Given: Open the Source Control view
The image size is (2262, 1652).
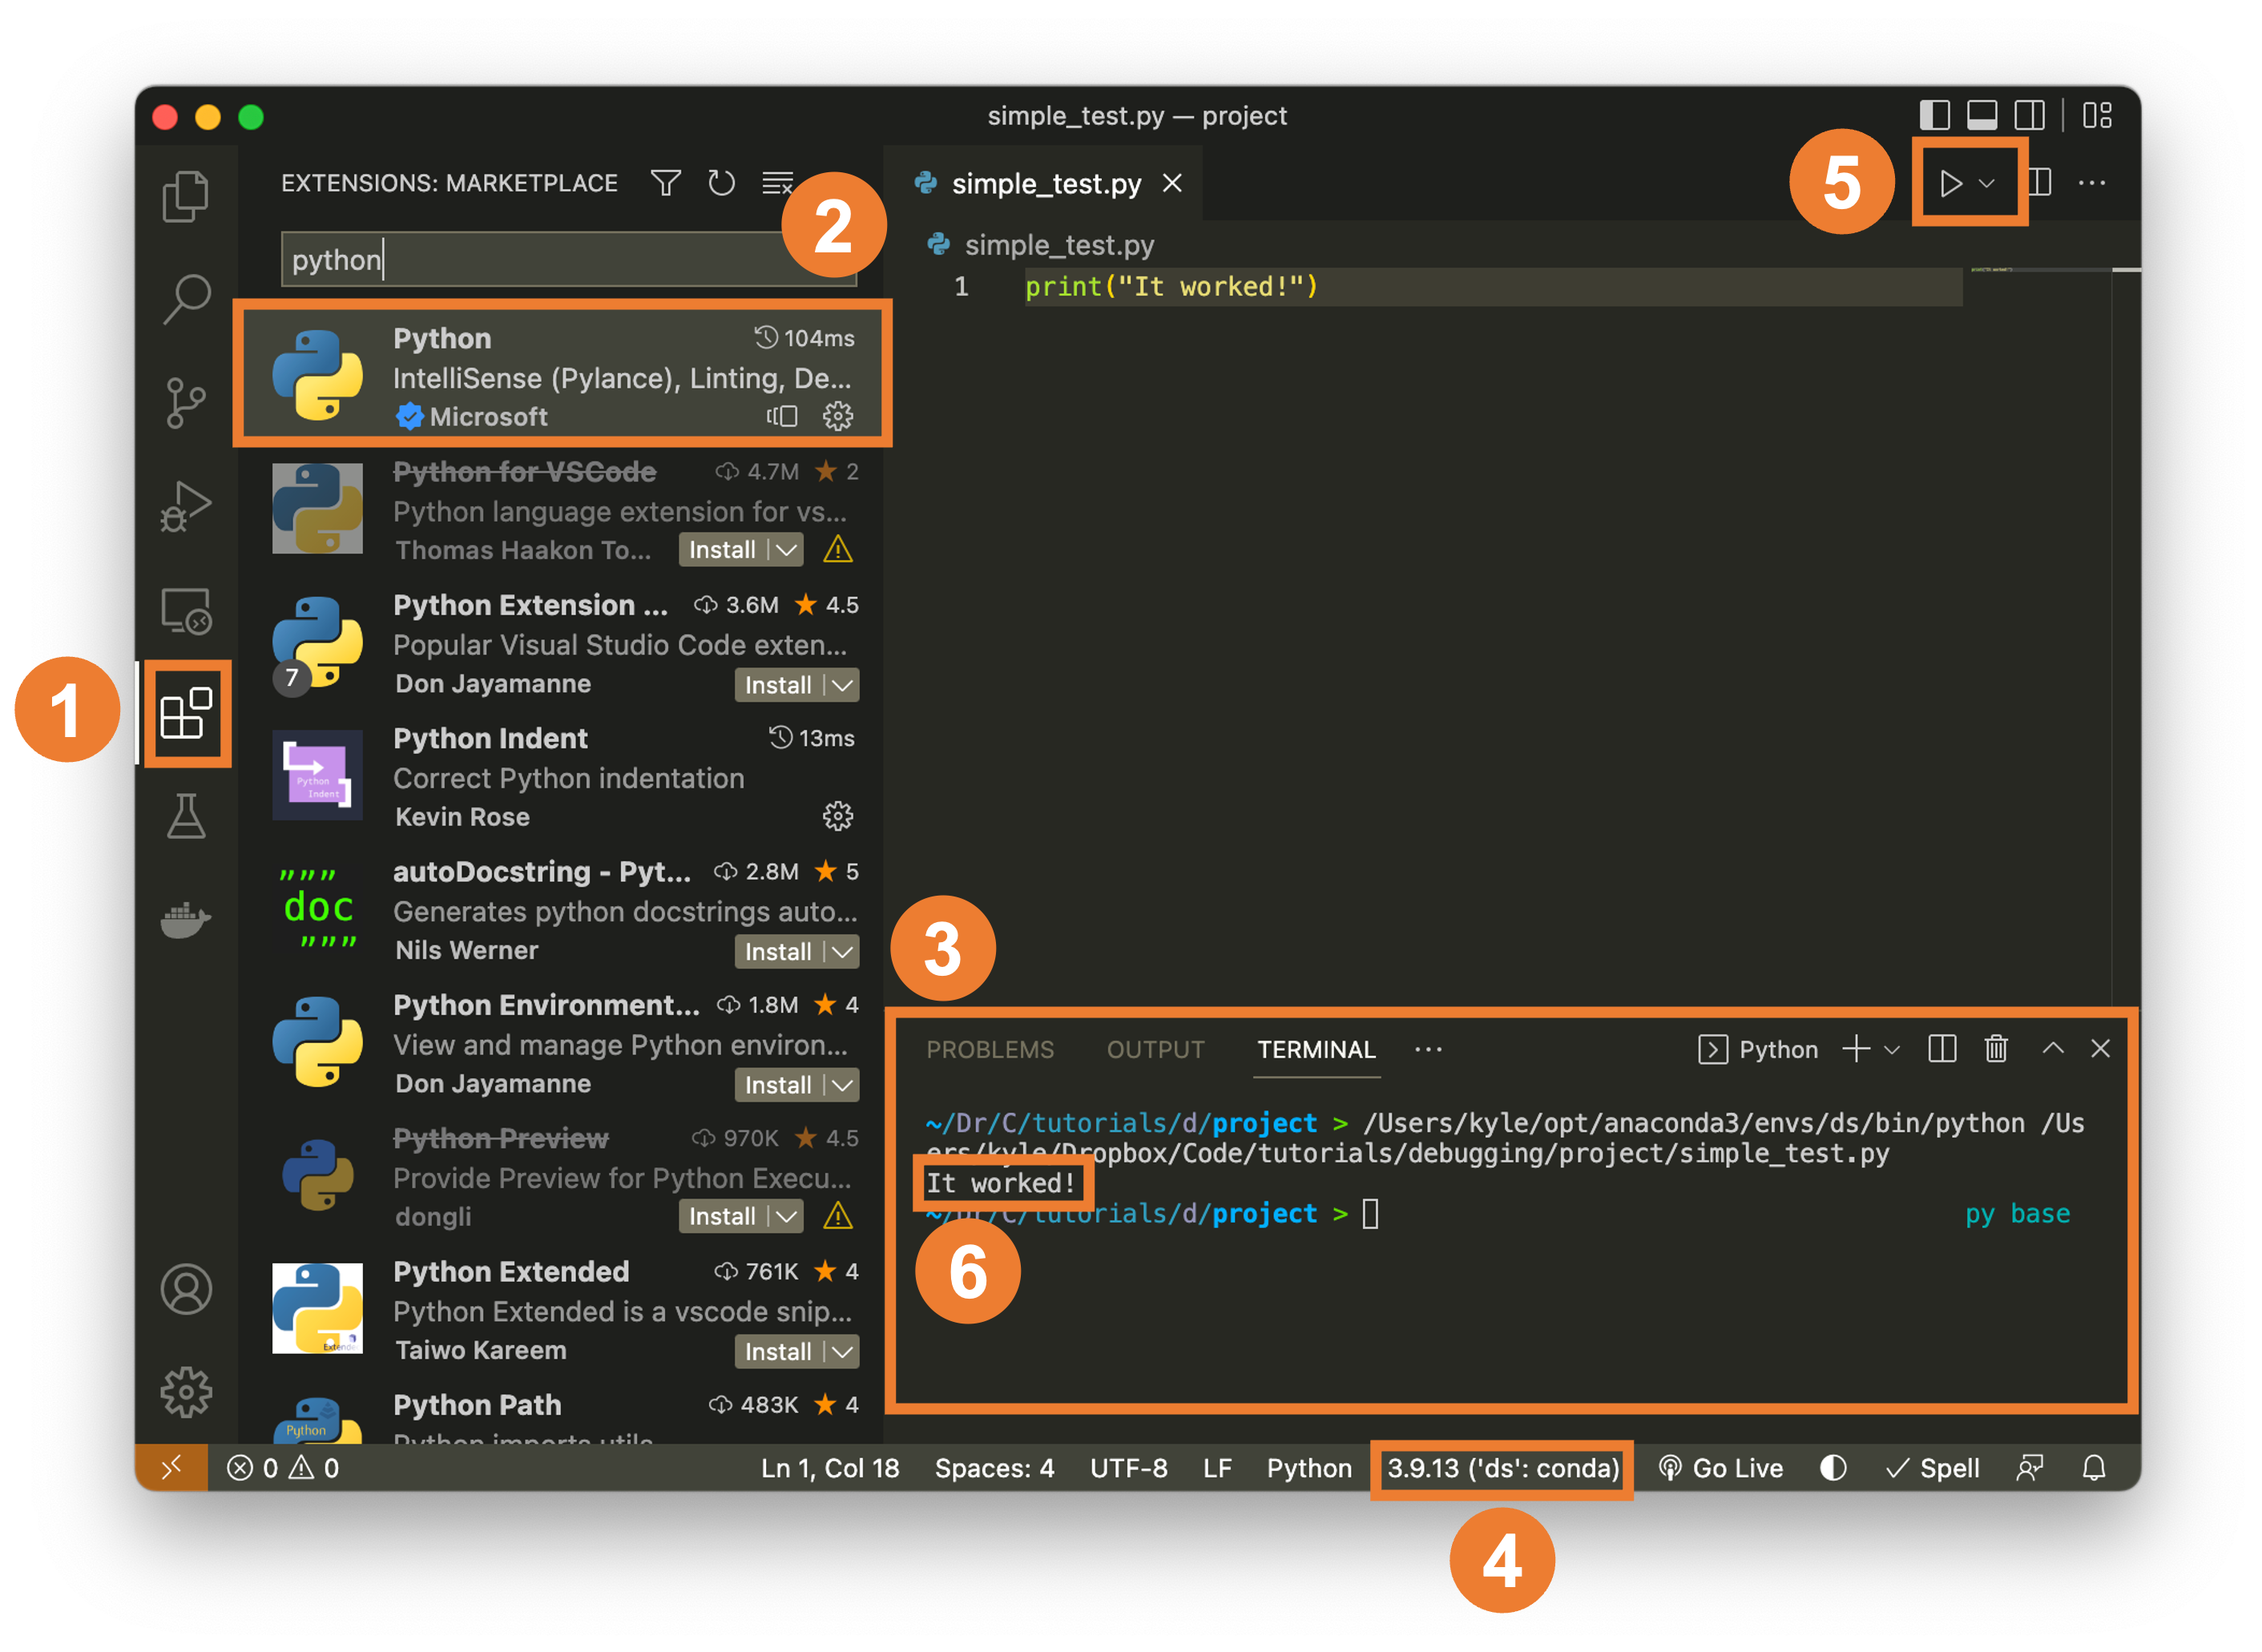Looking at the screenshot, I should click(x=186, y=402).
